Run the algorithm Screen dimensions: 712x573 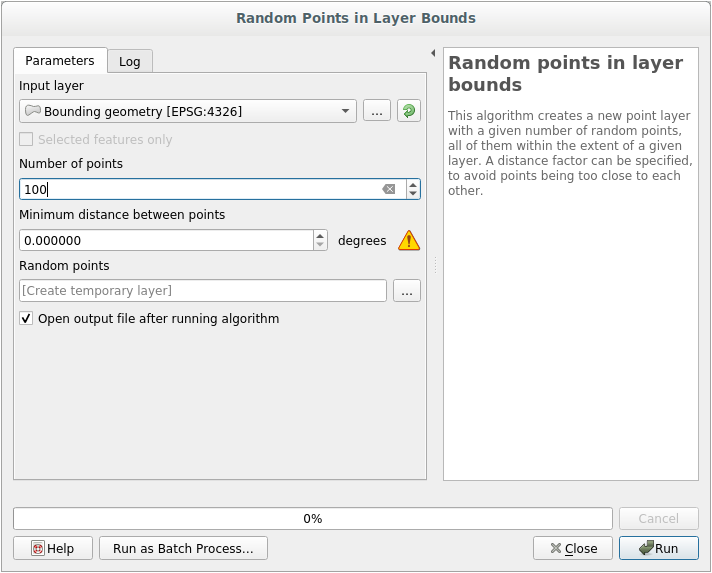pyautogui.click(x=658, y=548)
